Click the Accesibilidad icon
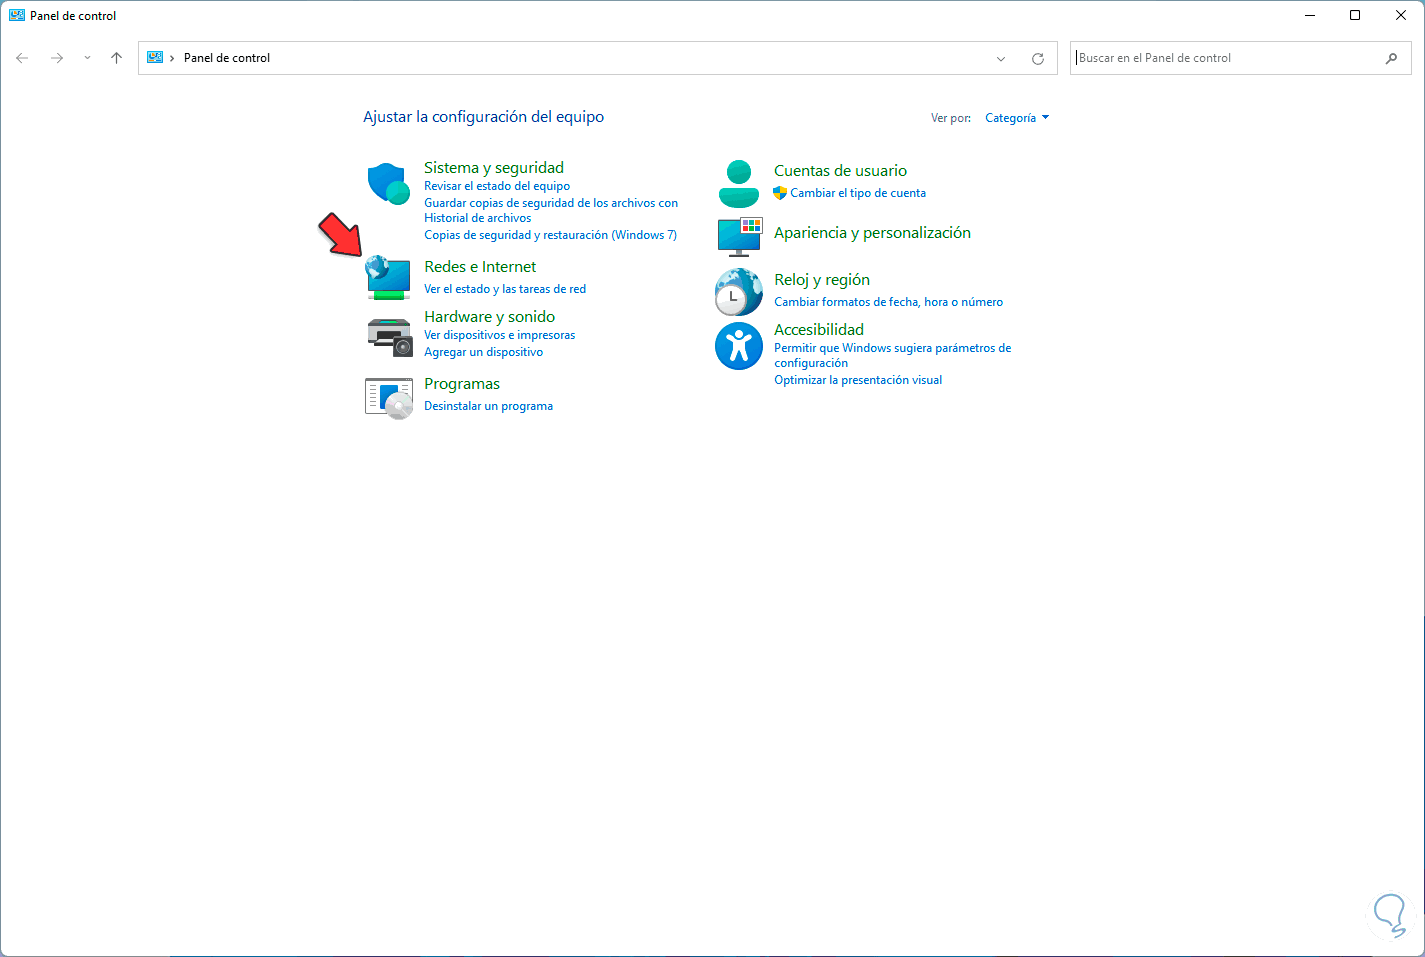The width and height of the screenshot is (1425, 957). (739, 345)
